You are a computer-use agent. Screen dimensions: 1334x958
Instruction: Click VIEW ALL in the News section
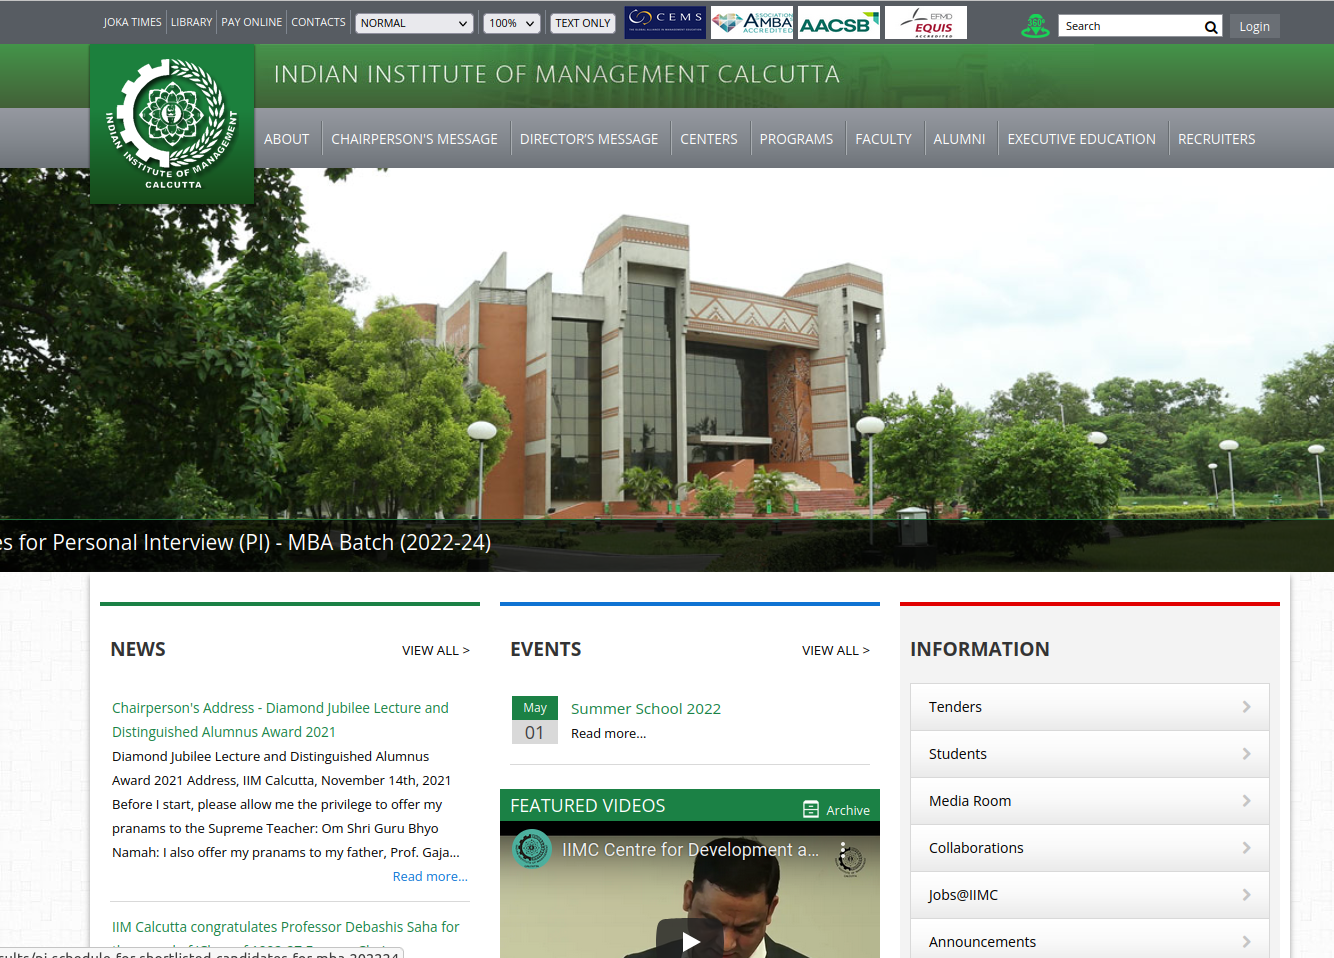[436, 650]
